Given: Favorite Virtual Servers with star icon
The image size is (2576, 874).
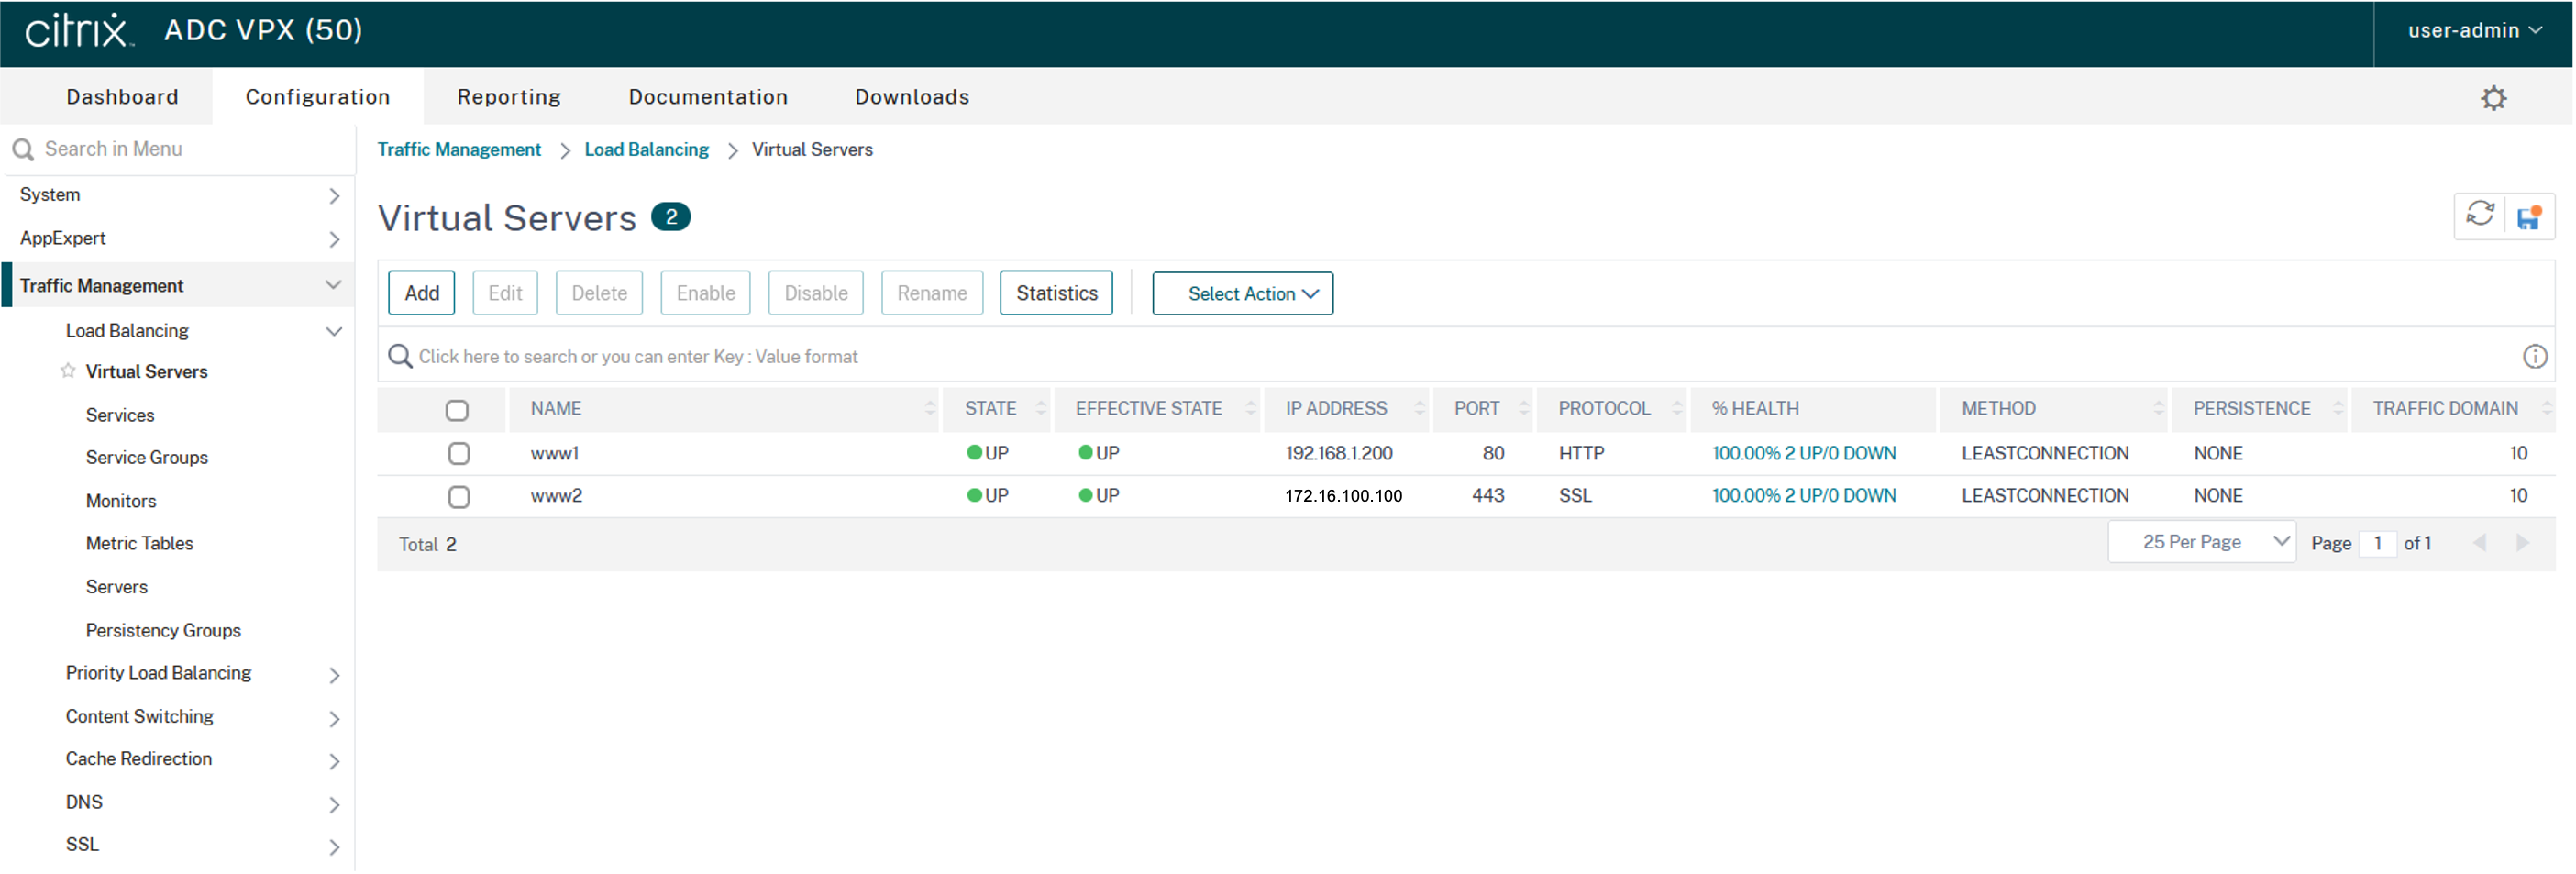Looking at the screenshot, I should point(68,371).
